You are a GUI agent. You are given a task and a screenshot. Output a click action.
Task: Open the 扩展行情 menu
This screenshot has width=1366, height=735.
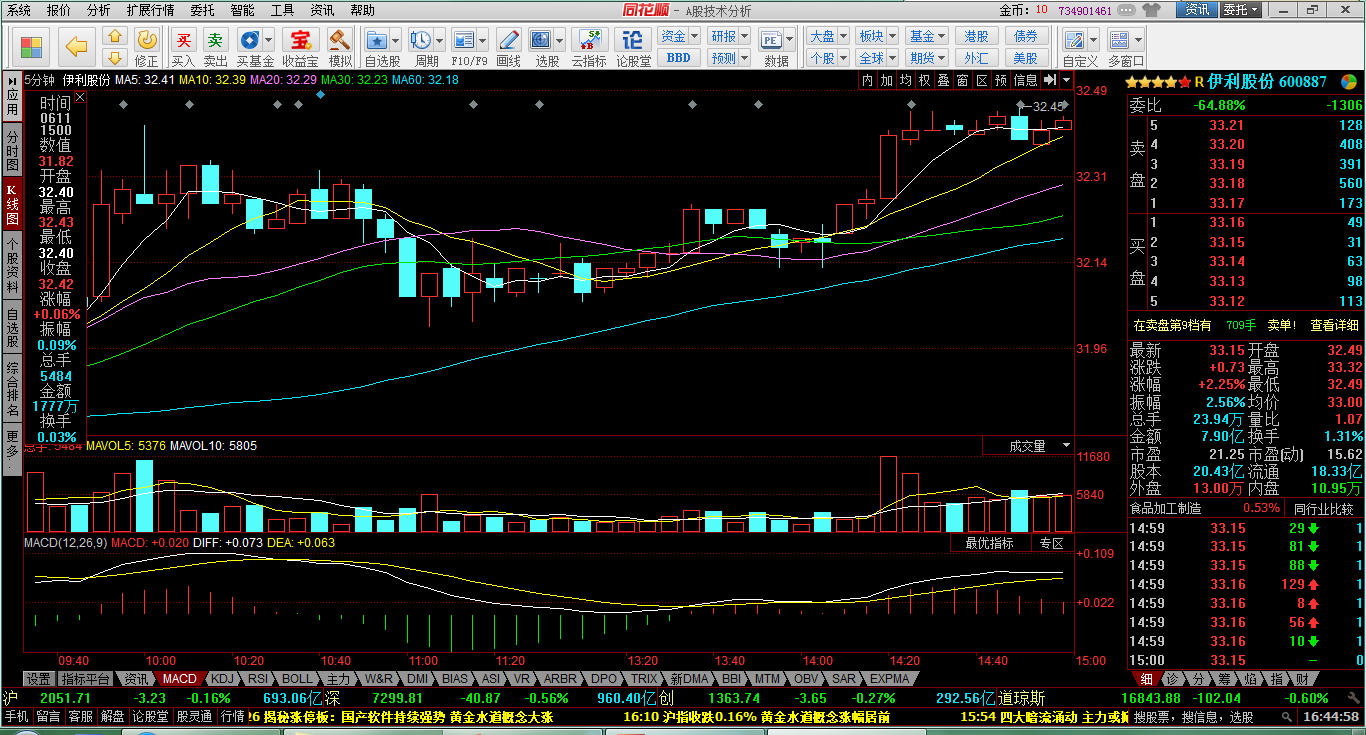point(150,10)
